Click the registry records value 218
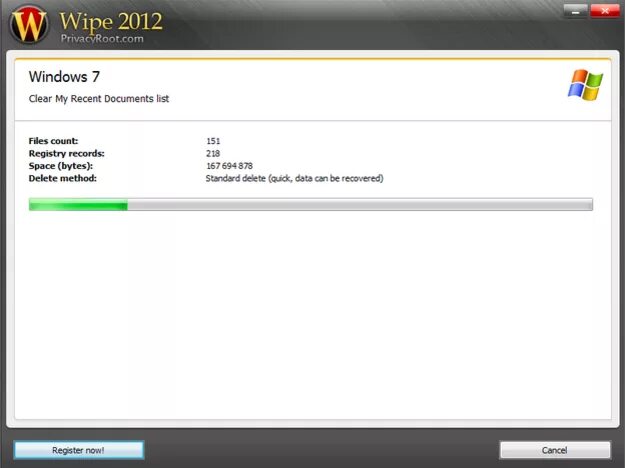Image resolution: width=625 pixels, height=468 pixels. [x=213, y=153]
